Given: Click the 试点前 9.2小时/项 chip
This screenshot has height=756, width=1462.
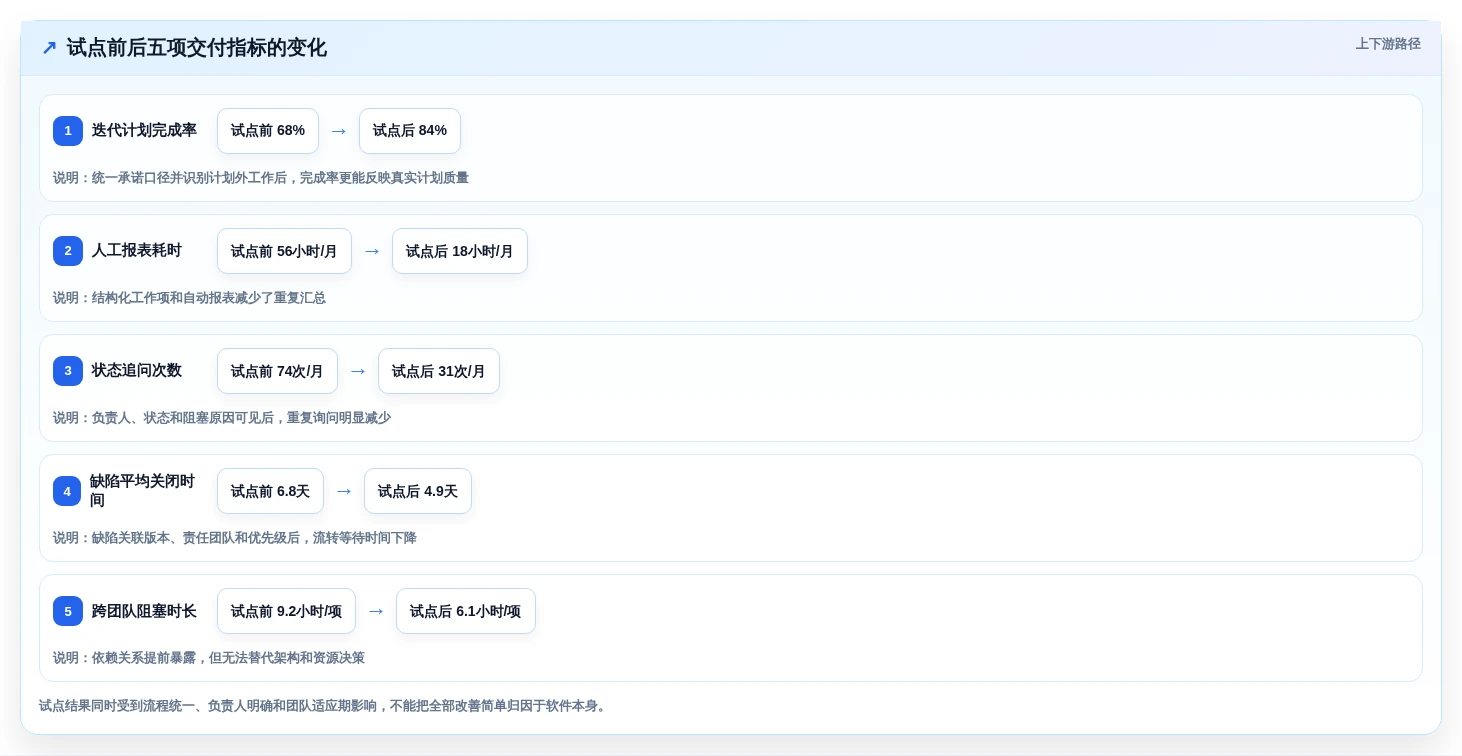Looking at the screenshot, I should 286,611.
